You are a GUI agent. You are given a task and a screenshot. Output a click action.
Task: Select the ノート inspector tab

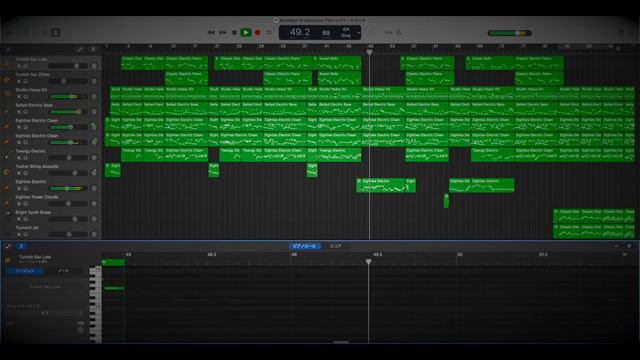(x=63, y=271)
